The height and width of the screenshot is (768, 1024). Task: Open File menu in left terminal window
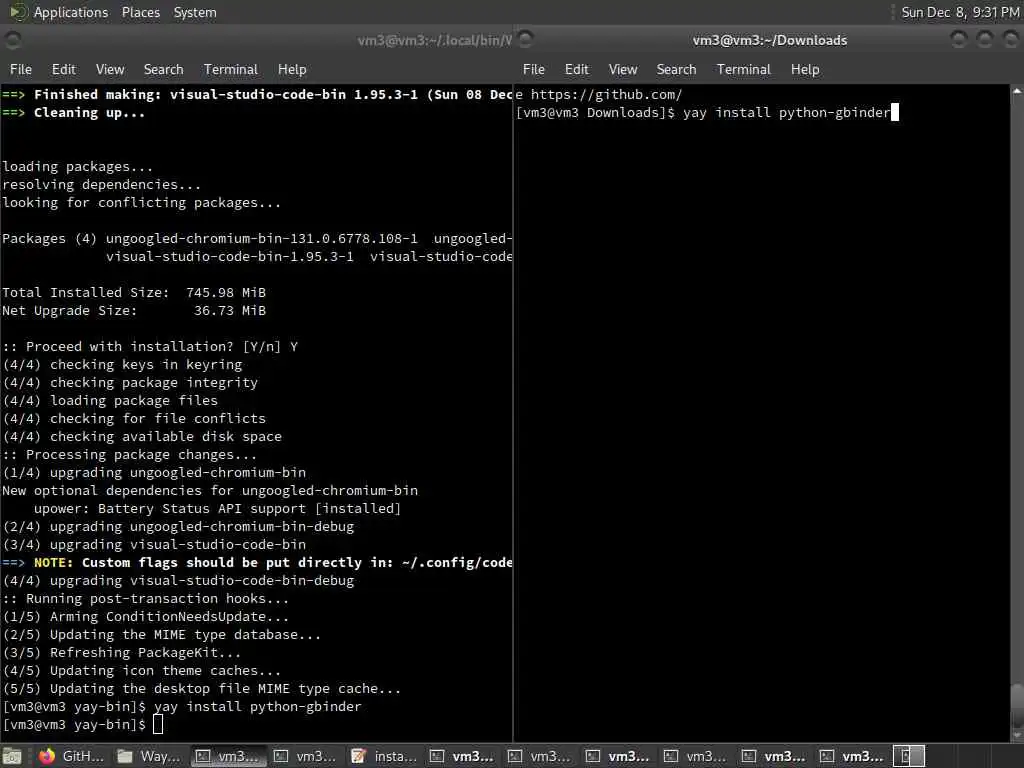(x=21, y=69)
